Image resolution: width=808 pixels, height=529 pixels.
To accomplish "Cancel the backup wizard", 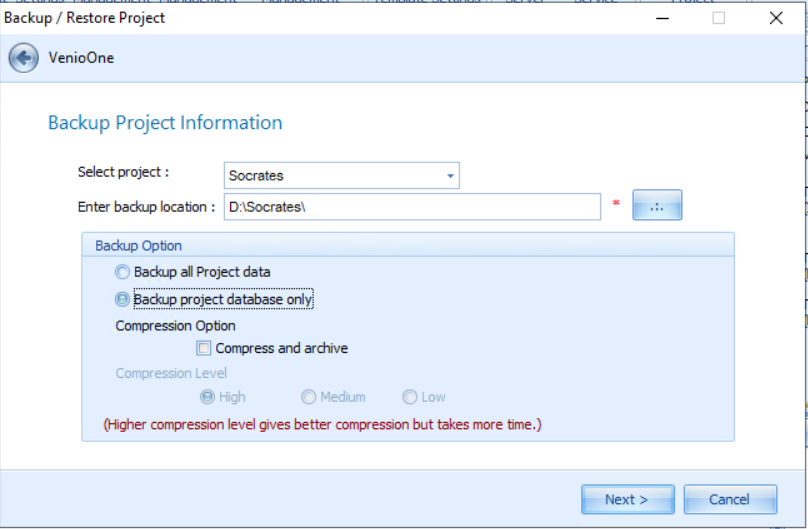I will (x=730, y=499).
